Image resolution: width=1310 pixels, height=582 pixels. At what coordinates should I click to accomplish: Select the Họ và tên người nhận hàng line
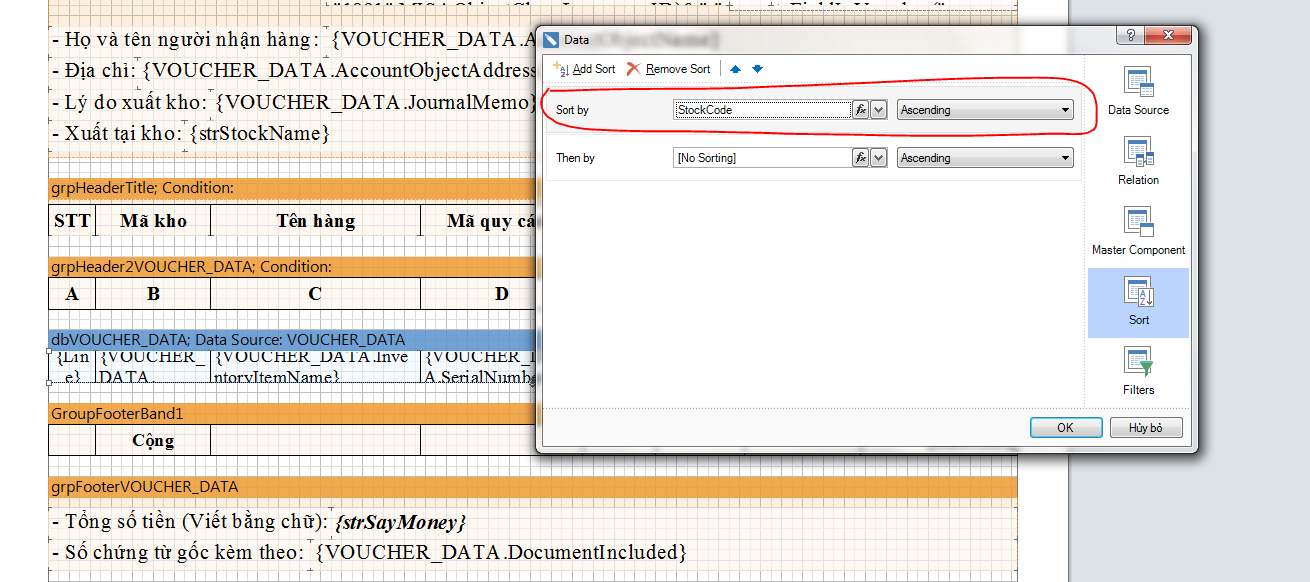pyautogui.click(x=294, y=40)
